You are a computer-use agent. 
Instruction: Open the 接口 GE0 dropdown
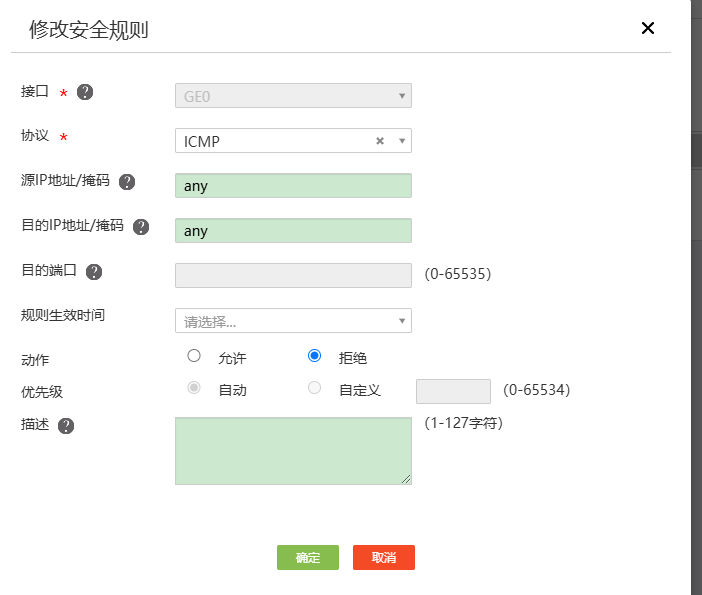tap(292, 96)
